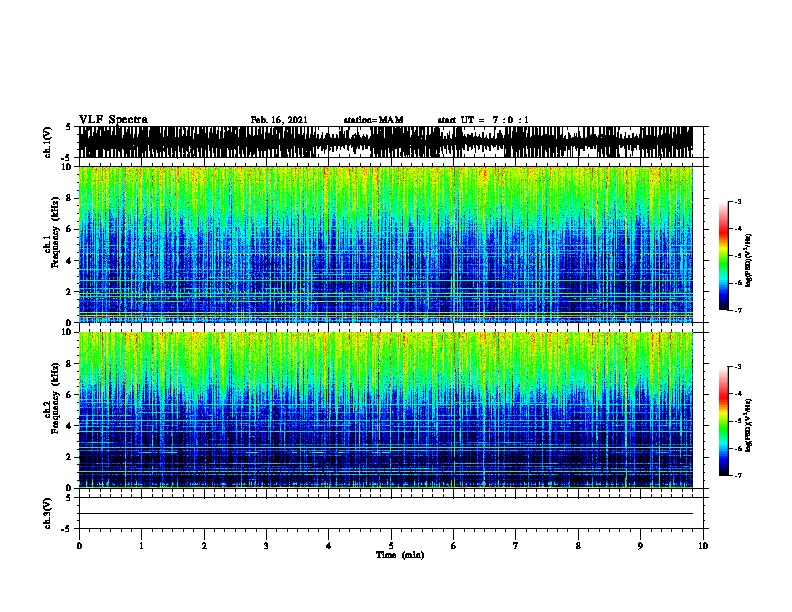792x612 pixels.
Task: Click the ch.1(V) axis "5" tick label
Action: pyautogui.click(x=68, y=127)
